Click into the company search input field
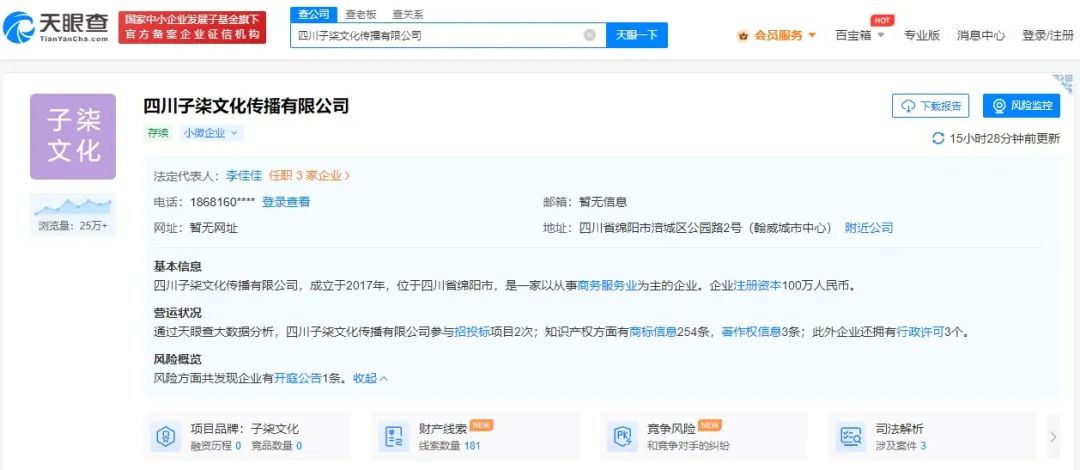Screen dimensions: 1080x470 [x=440, y=35]
